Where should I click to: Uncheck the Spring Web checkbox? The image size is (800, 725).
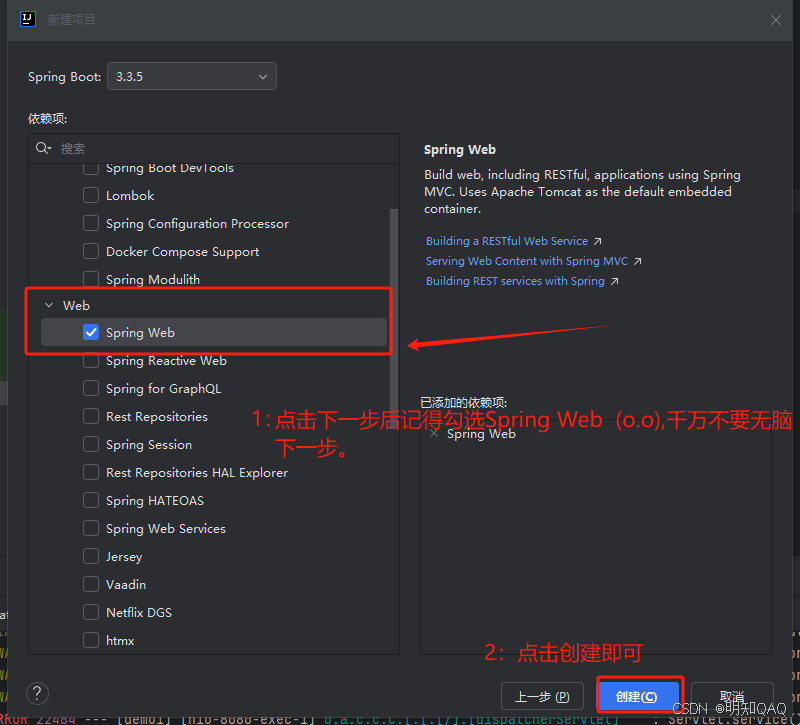pyautogui.click(x=91, y=332)
